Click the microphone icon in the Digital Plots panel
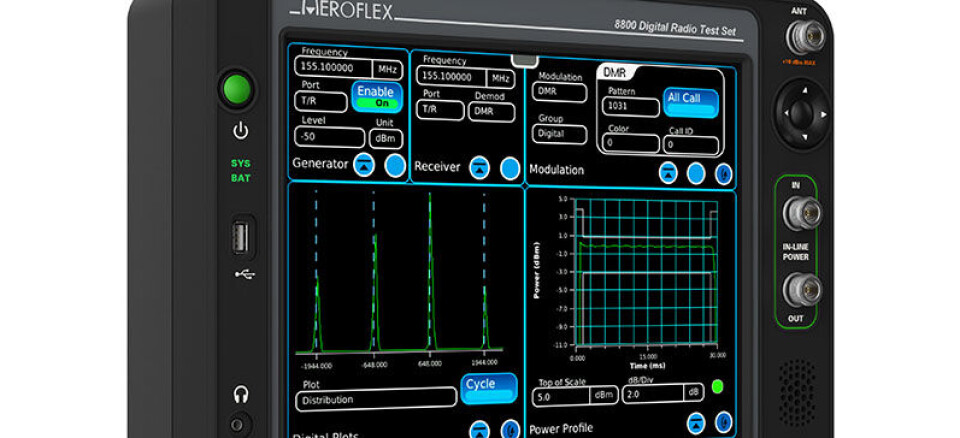960x438 pixels. pyautogui.click(x=510, y=430)
